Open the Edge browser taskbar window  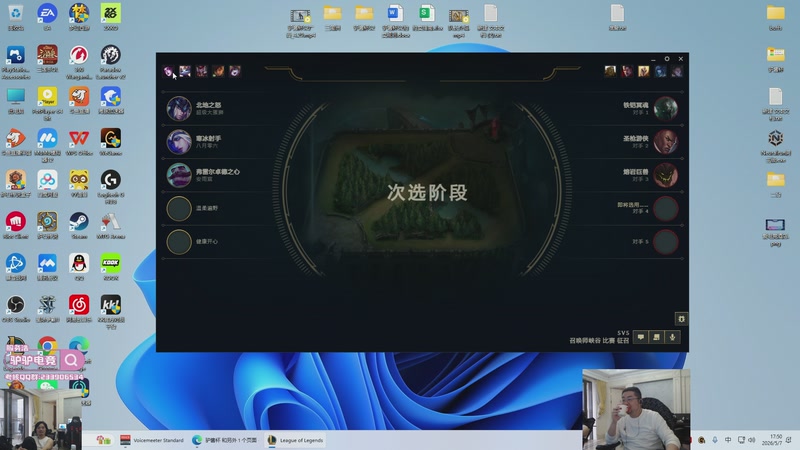coord(224,440)
